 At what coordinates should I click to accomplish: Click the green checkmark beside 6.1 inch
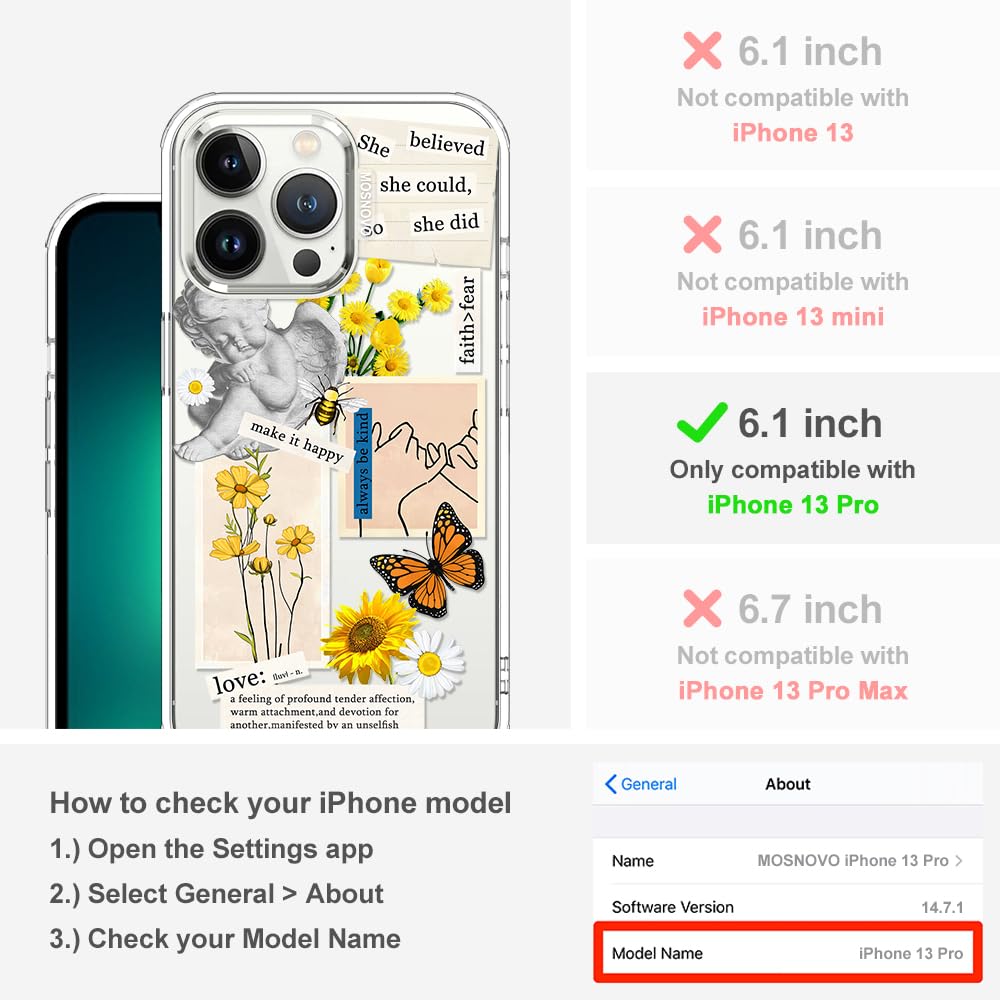(x=702, y=422)
